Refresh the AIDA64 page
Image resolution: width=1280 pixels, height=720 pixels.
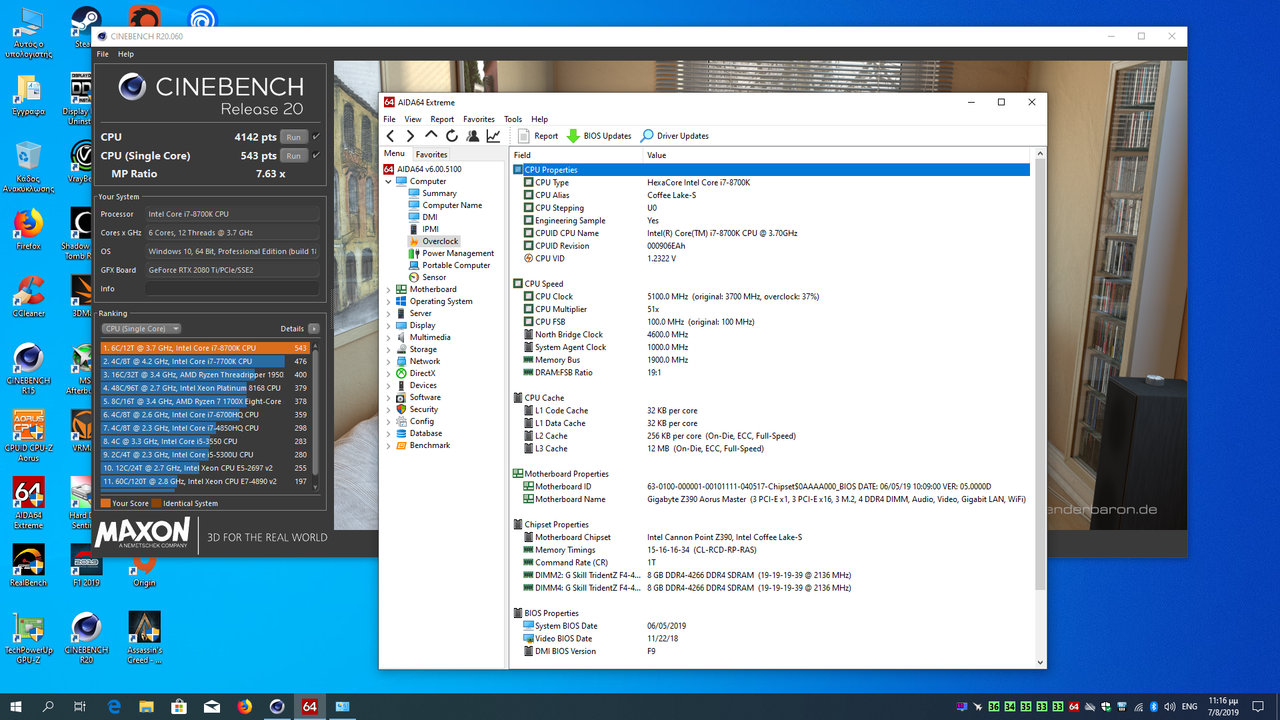pos(451,136)
